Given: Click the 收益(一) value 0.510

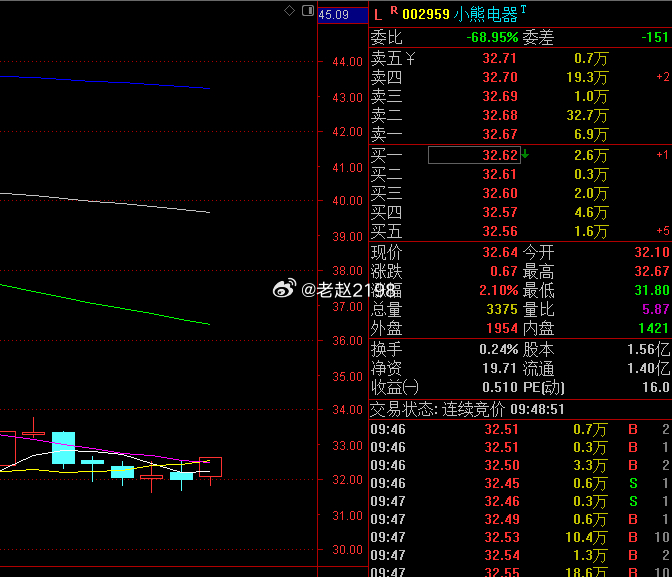Looking at the screenshot, I should (500, 387).
